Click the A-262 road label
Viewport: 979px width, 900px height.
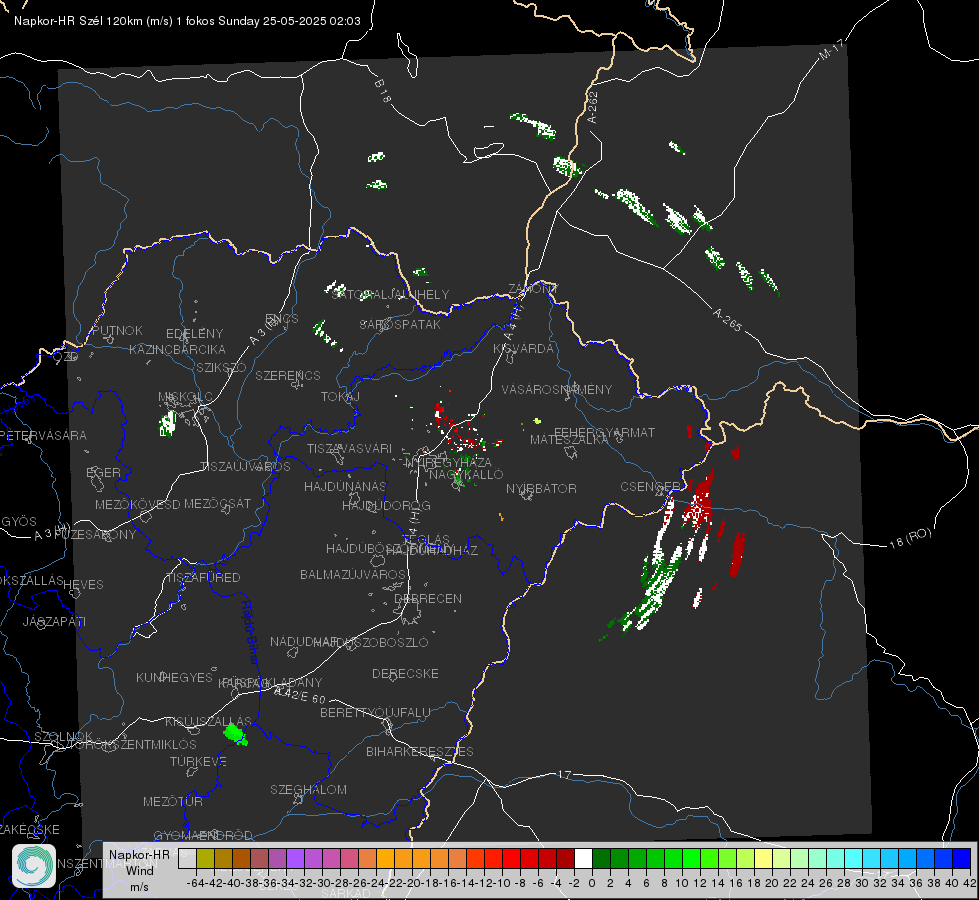click(x=593, y=107)
